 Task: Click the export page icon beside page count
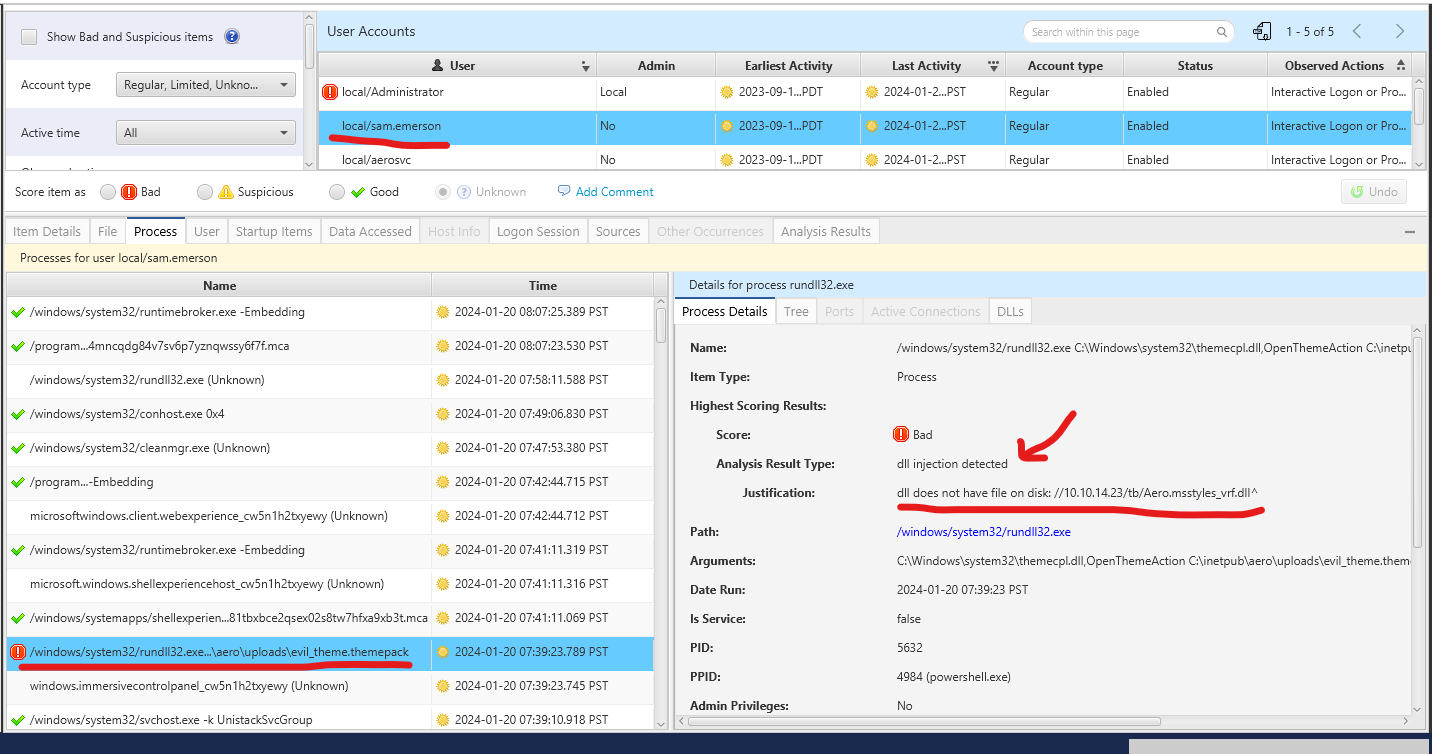(x=1263, y=32)
